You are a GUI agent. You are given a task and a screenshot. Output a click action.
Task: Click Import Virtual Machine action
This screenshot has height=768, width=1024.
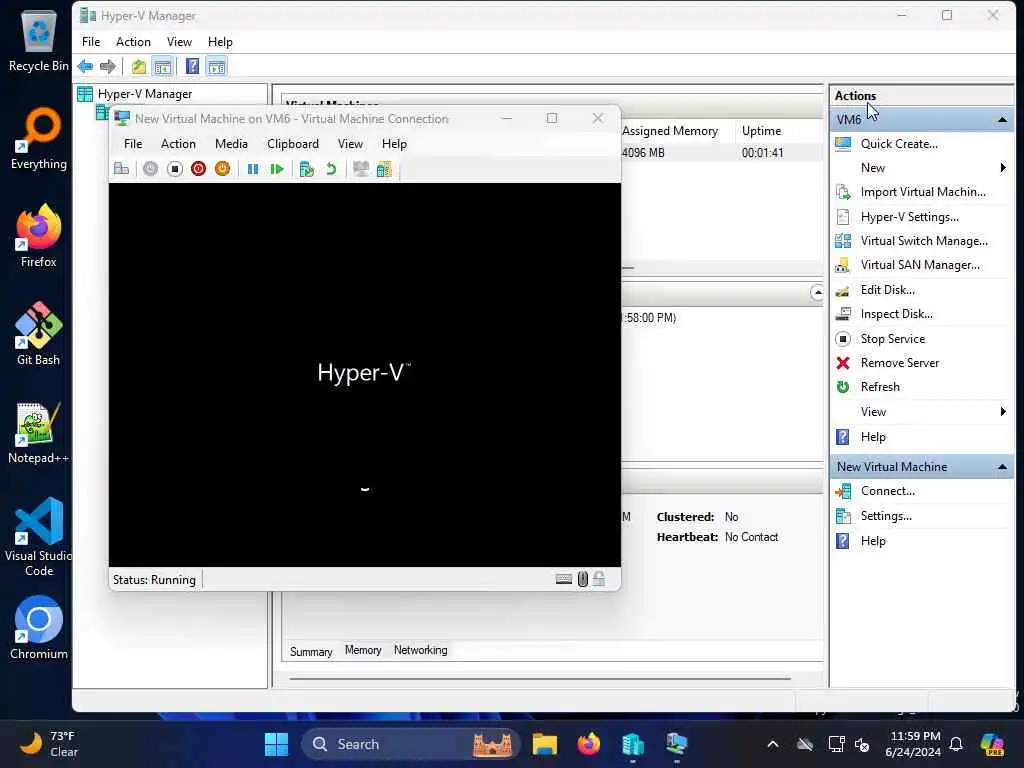coord(923,192)
